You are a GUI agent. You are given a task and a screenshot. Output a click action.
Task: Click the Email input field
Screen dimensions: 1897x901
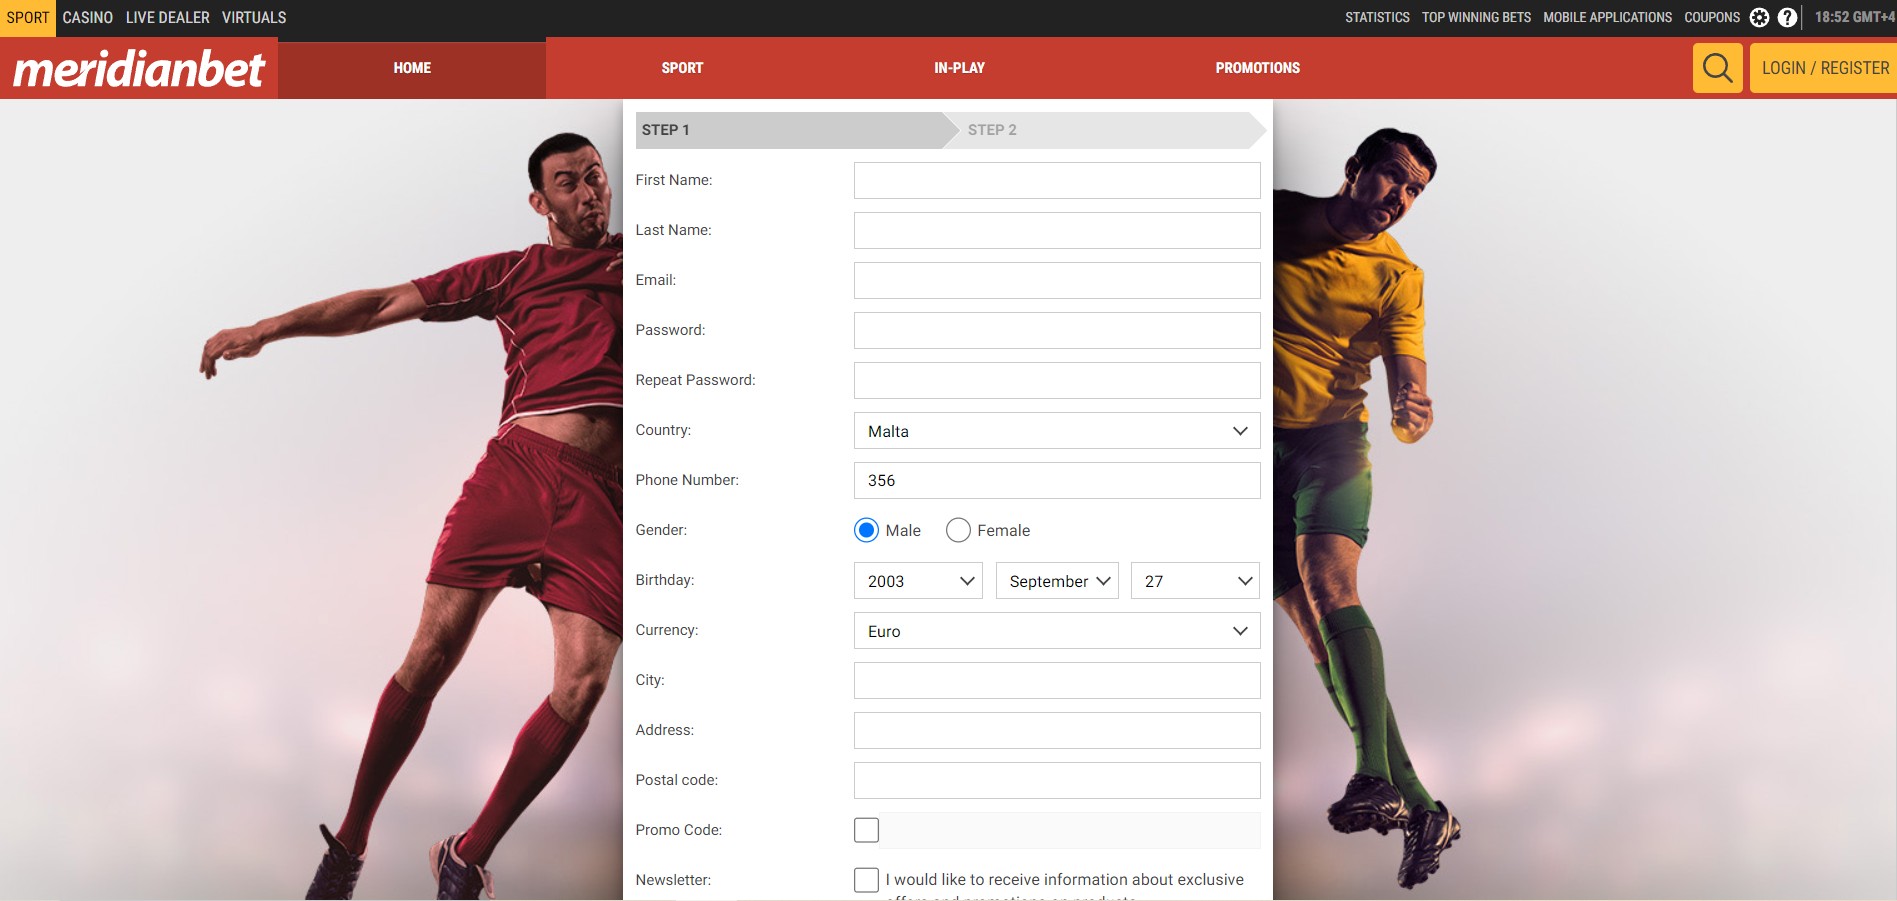tap(1057, 281)
